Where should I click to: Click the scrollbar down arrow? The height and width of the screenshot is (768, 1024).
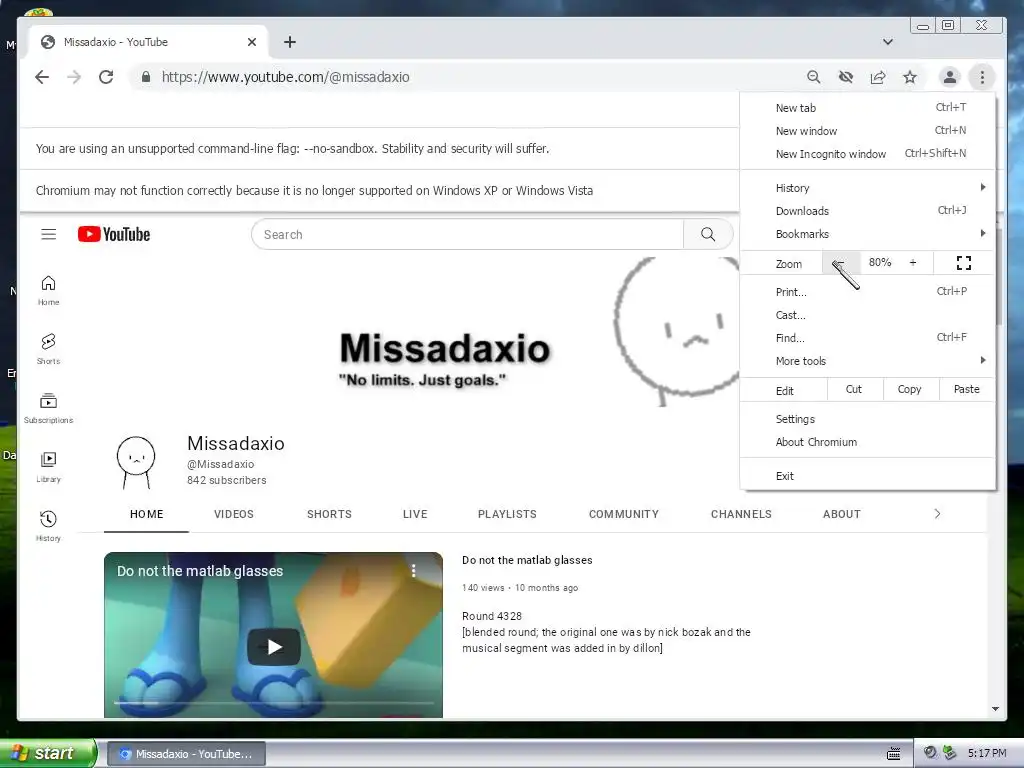pos(995,709)
